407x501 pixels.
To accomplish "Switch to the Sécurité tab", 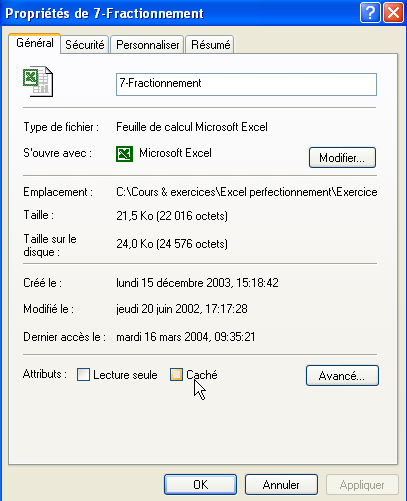I will 85,45.
